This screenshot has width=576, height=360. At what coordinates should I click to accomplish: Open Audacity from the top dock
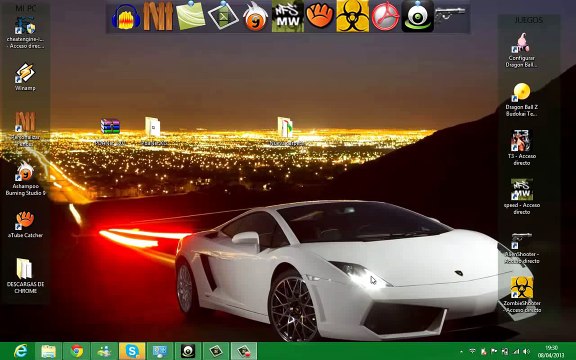(126, 17)
